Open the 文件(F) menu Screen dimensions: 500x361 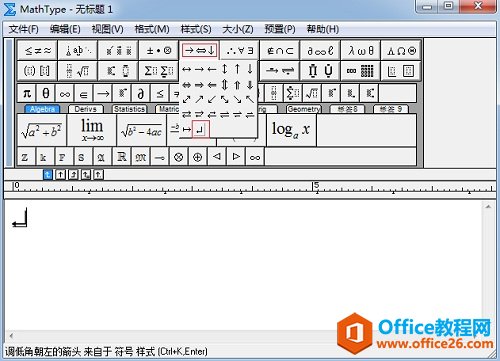point(23,29)
